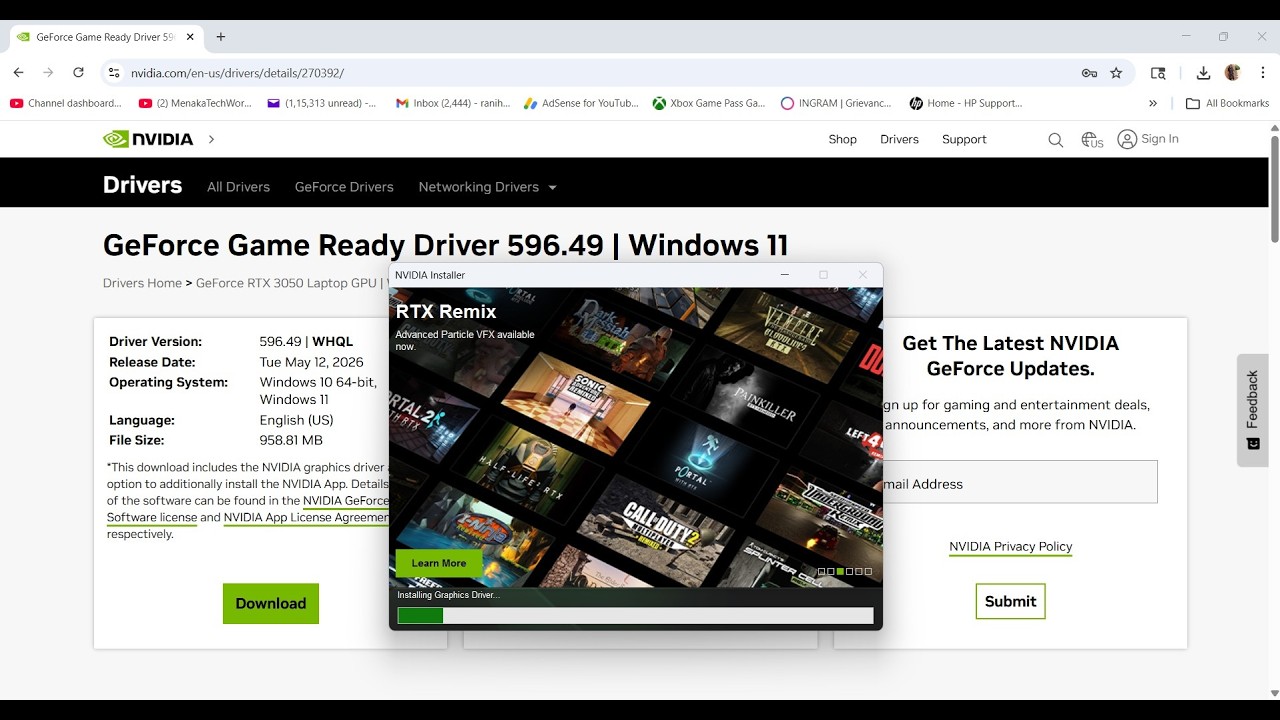Click the address bar URL
This screenshot has height=720, width=1280.
point(237,73)
